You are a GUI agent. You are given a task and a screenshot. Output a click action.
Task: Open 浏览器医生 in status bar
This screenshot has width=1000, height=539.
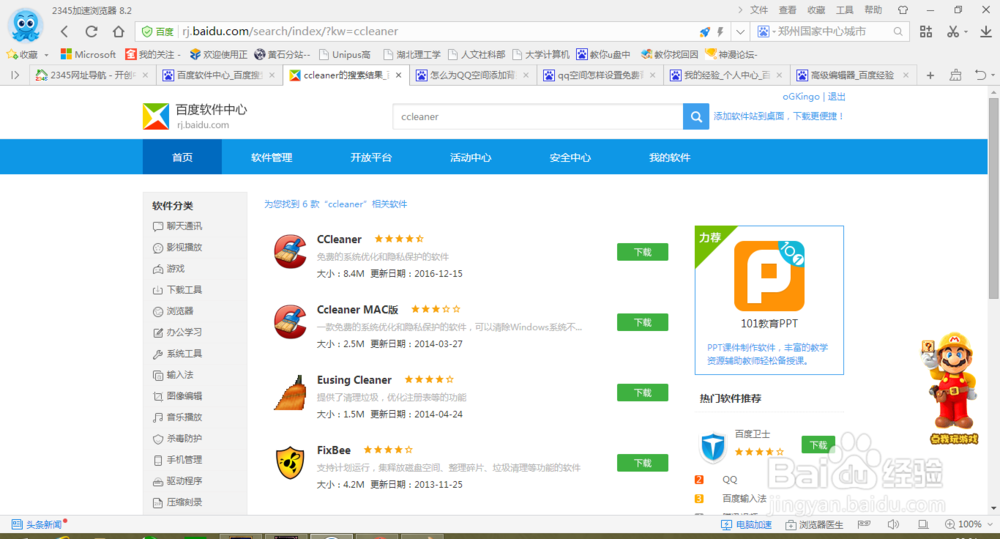[x=814, y=524]
